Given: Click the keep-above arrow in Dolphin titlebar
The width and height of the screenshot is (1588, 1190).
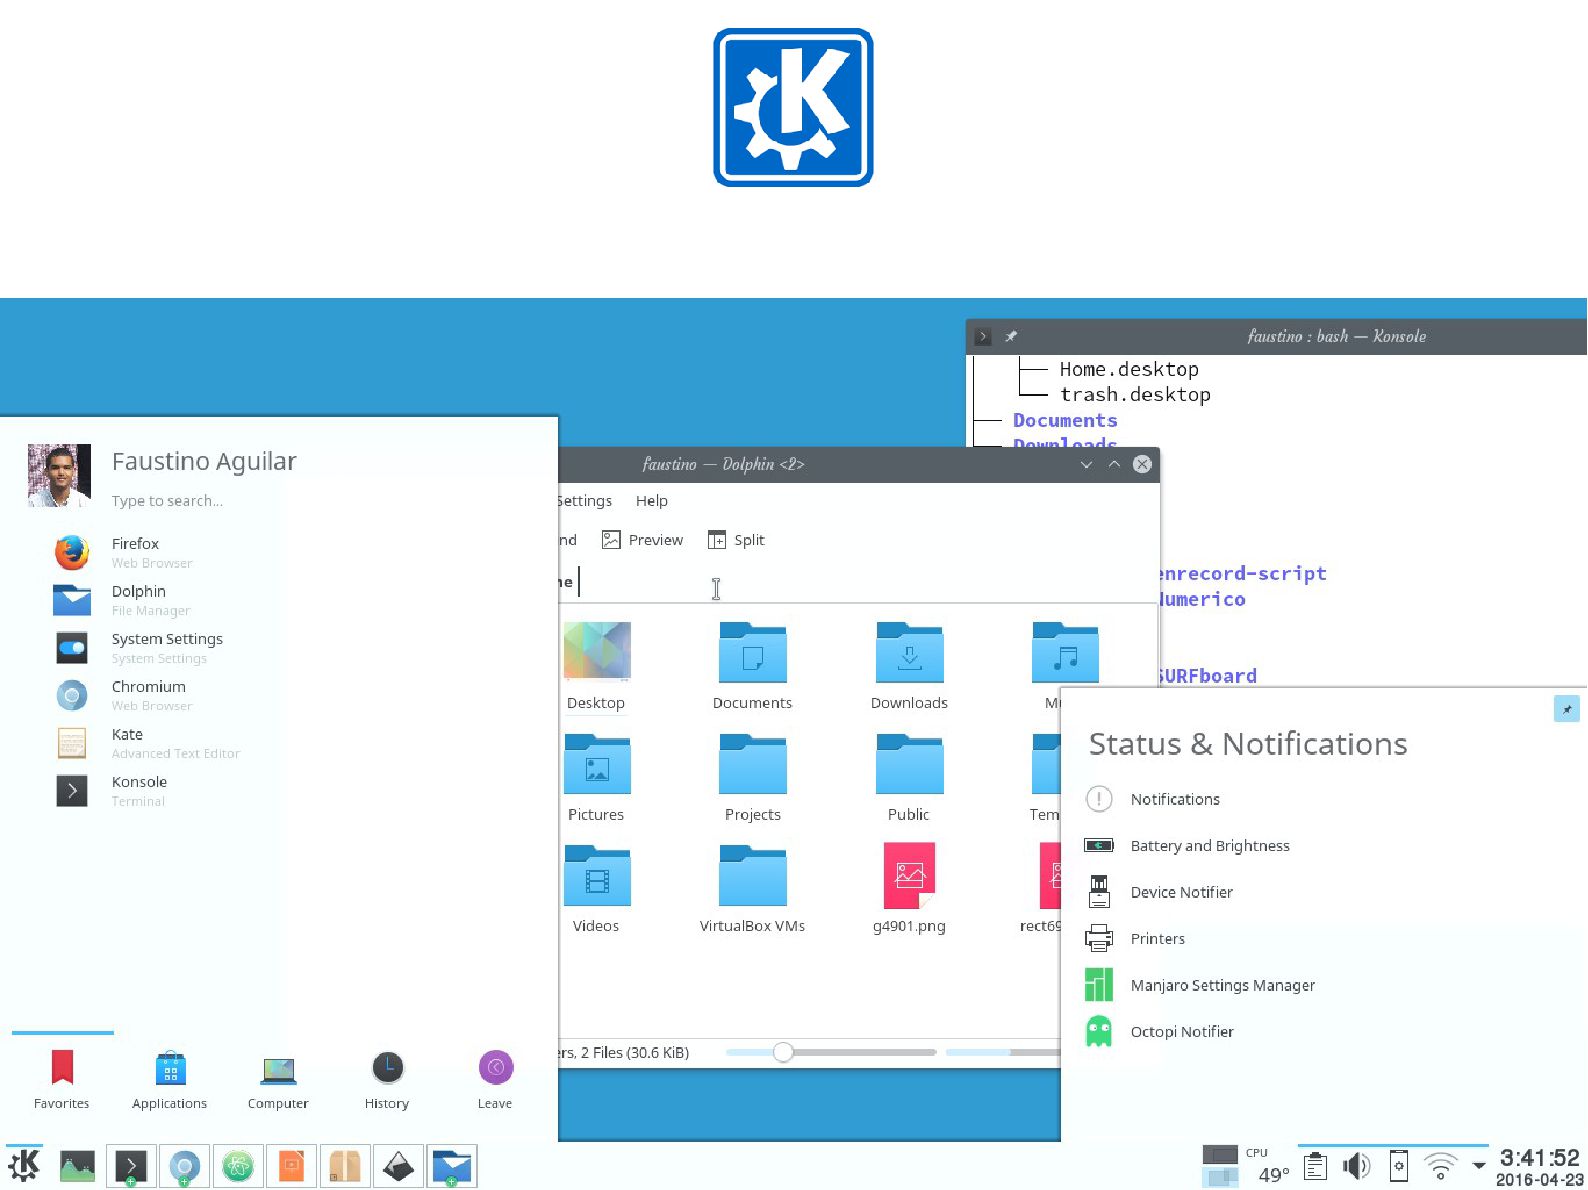Looking at the screenshot, I should (1114, 465).
